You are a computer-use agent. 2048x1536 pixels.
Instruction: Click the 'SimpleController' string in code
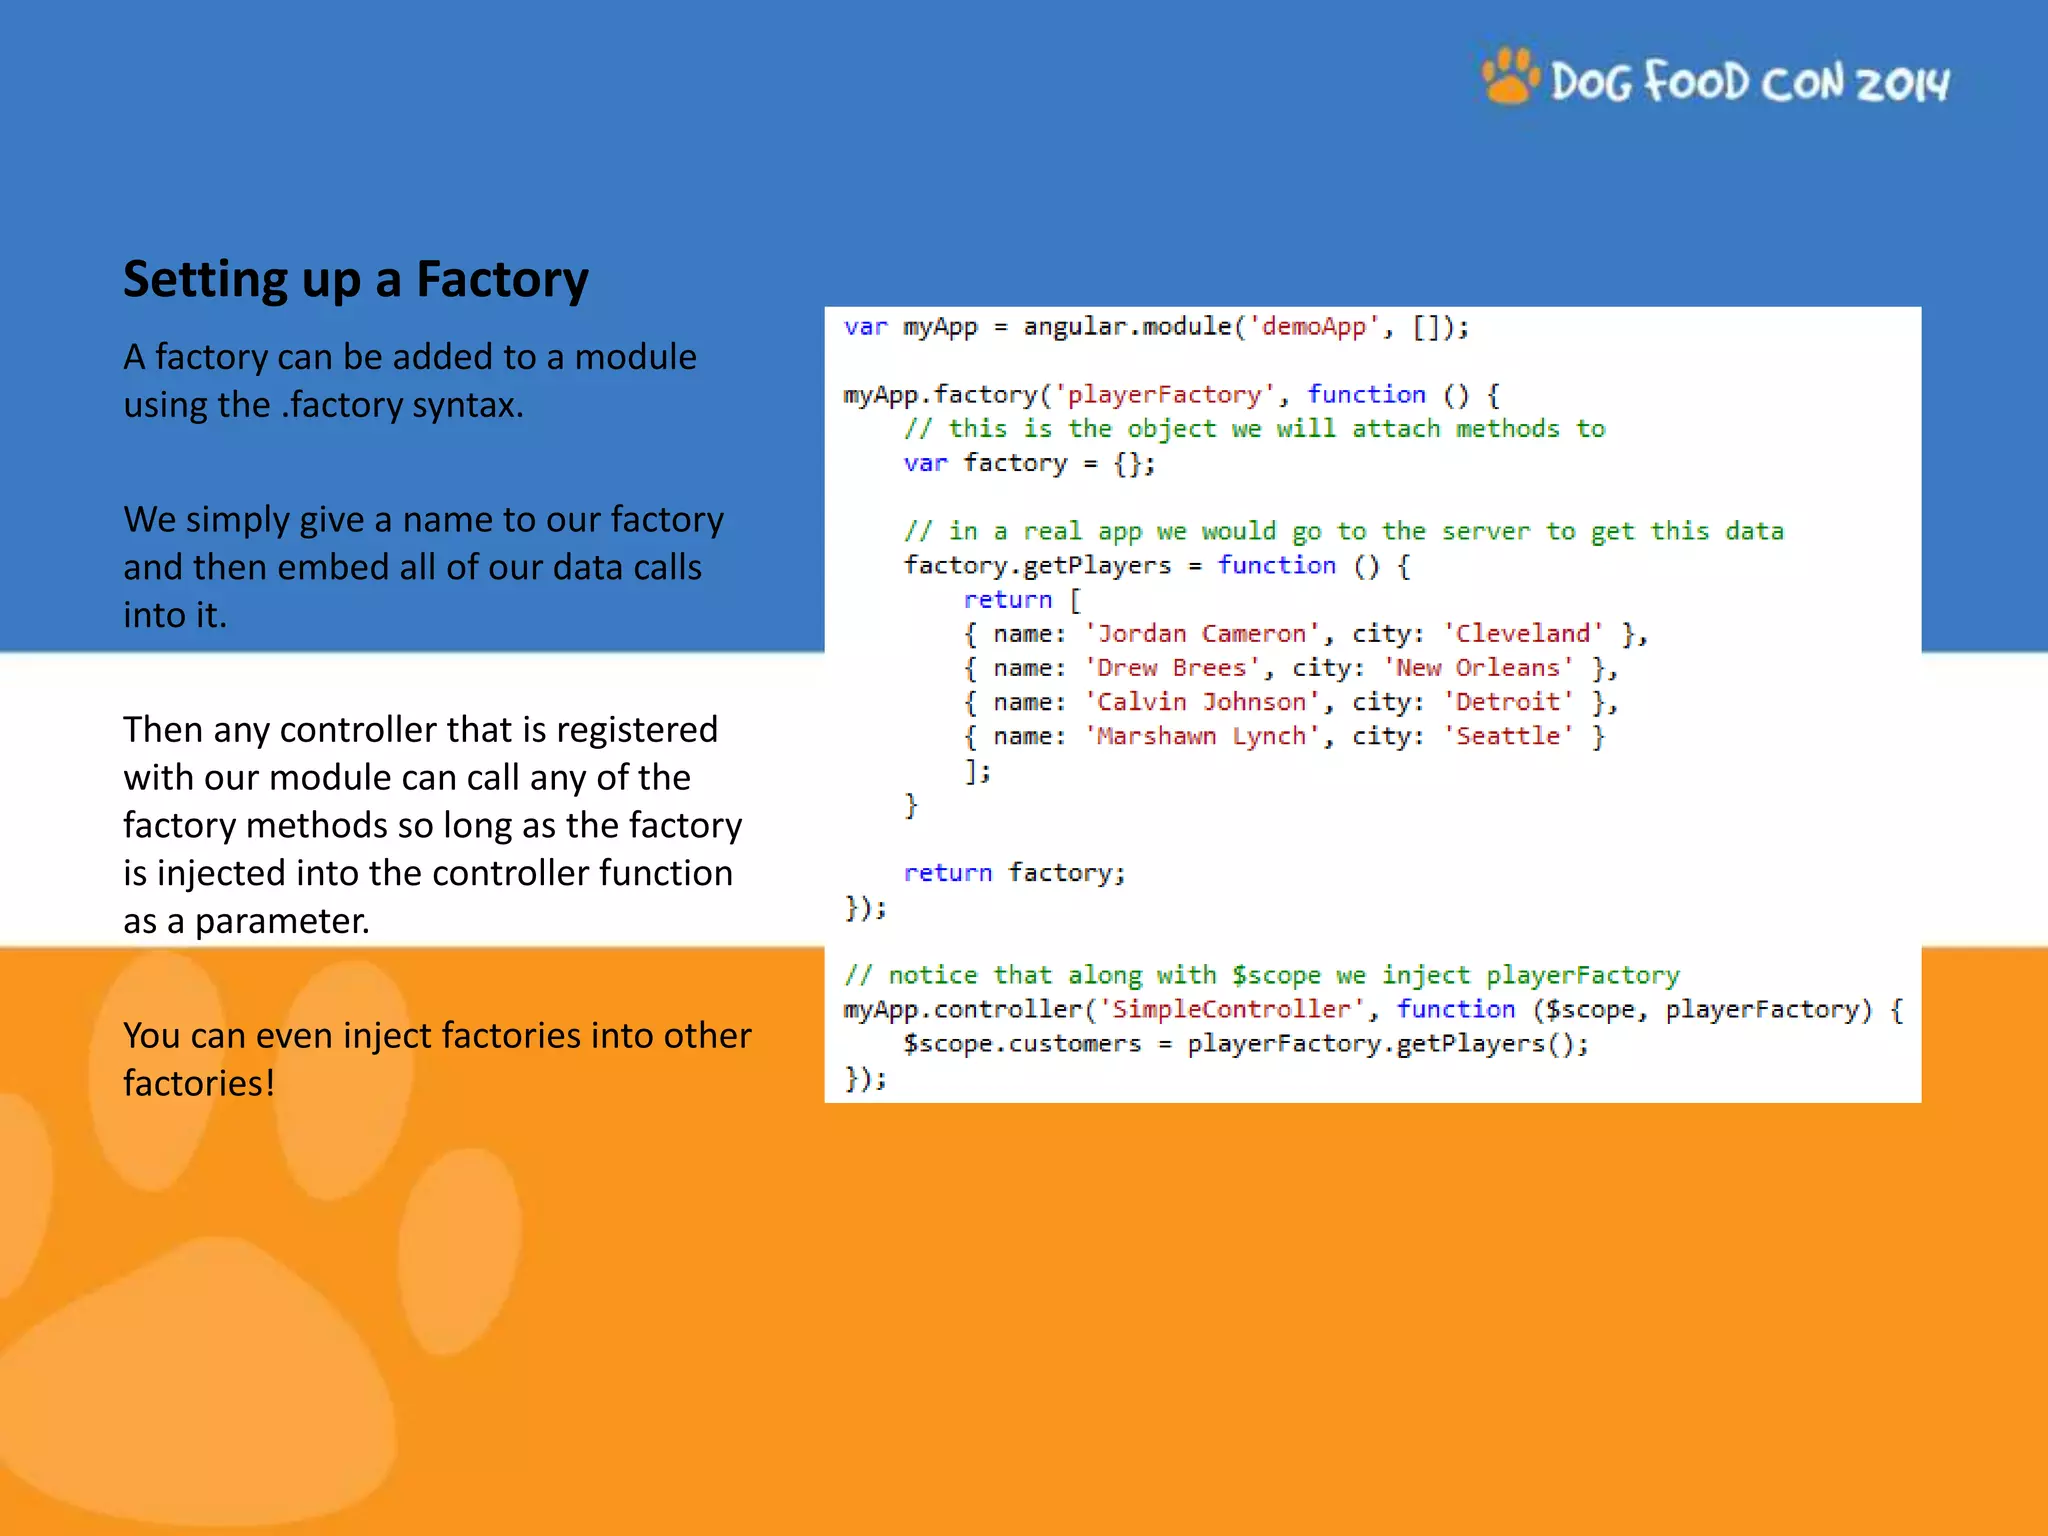point(1231,1009)
